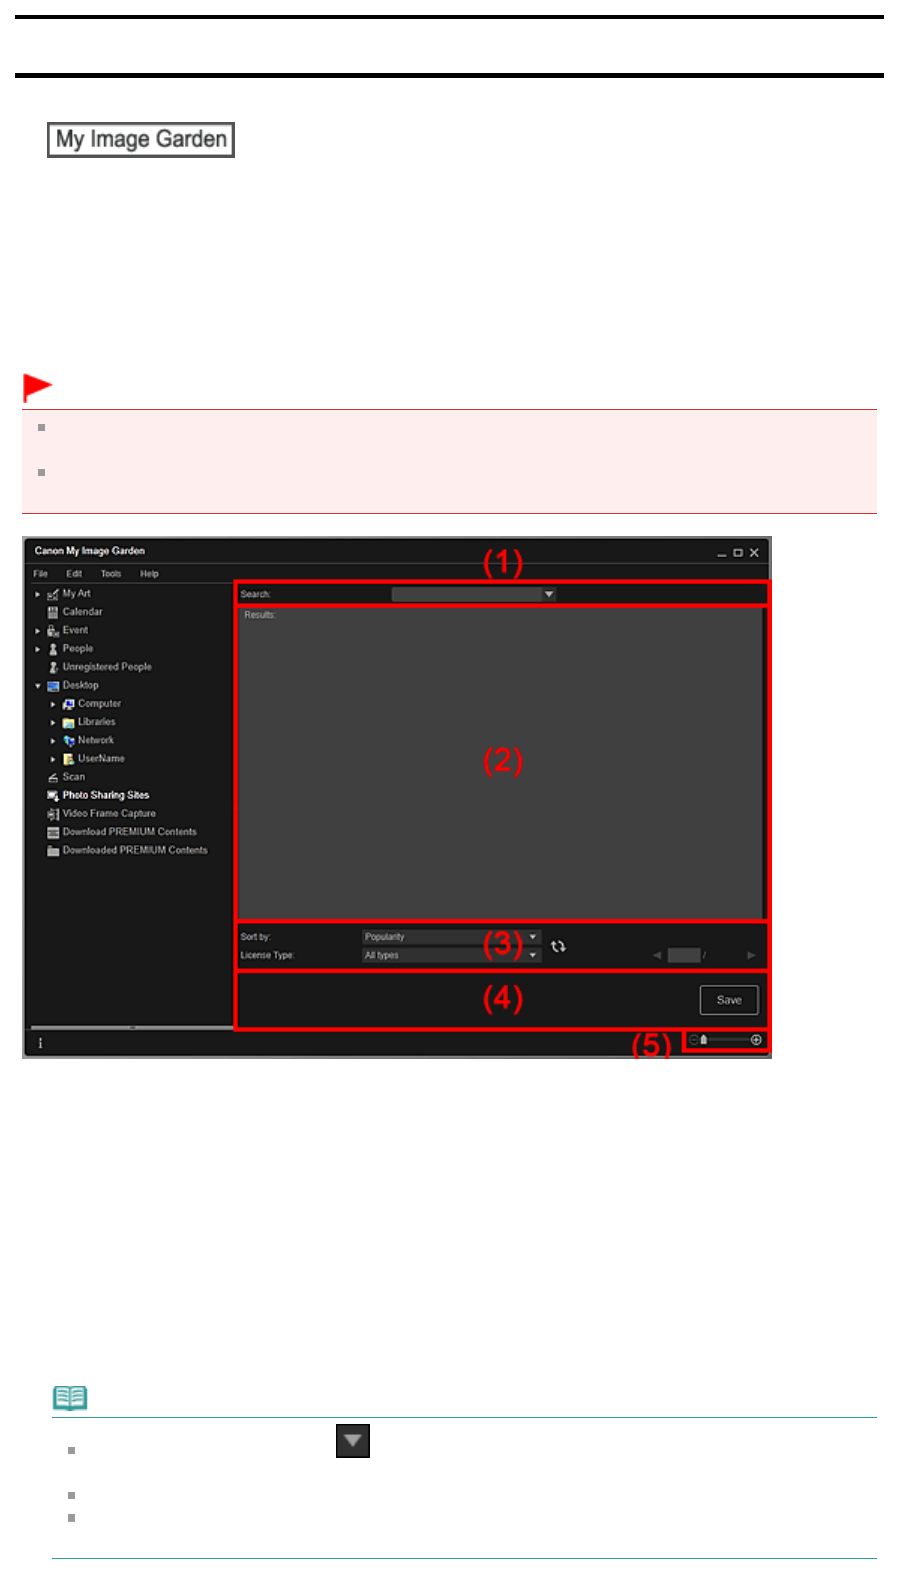
Task: Open the License Type dropdown
Action: [451, 955]
